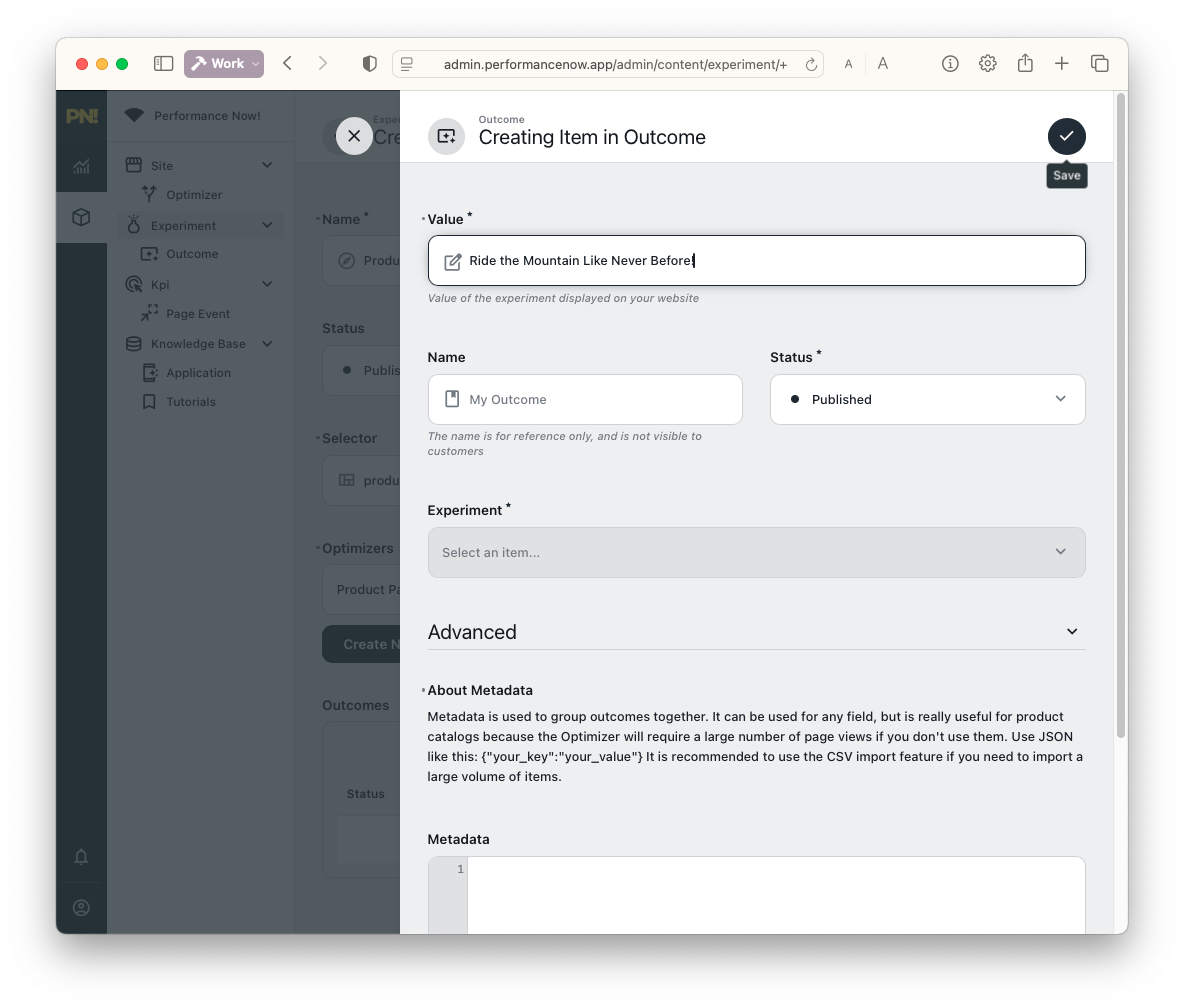Click the privacy shield icon
Viewport: 1184px width, 1008px height.
[370, 64]
